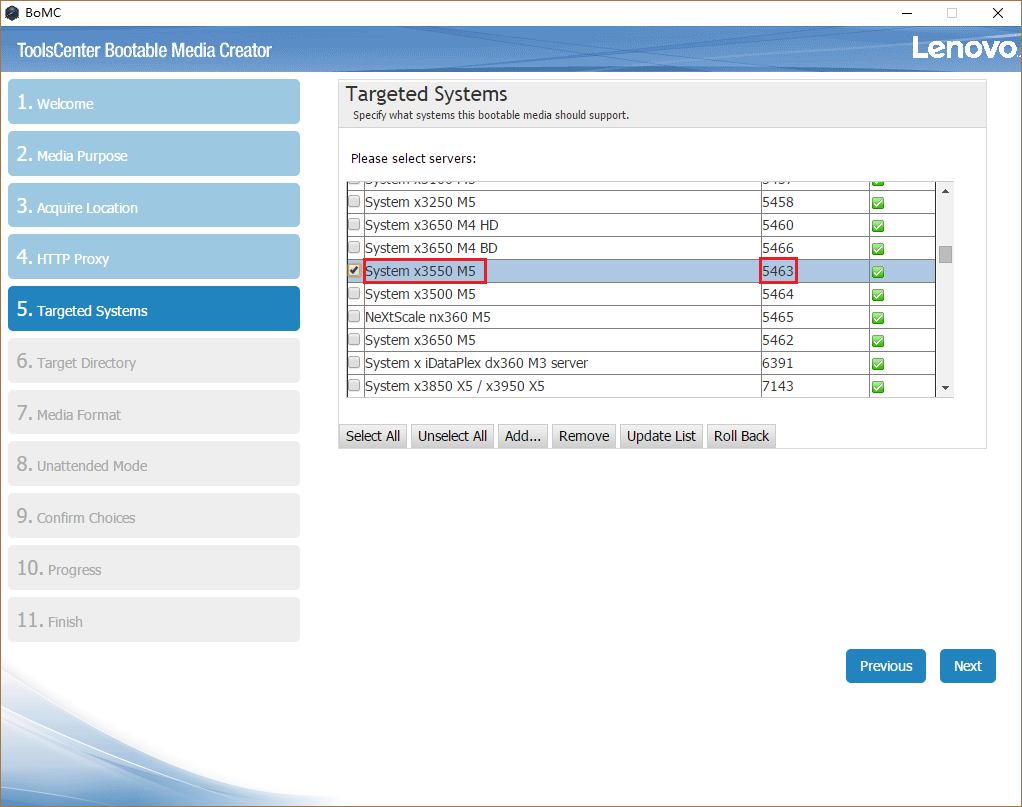Click the Roll Back button
Viewport: 1022px width, 807px height.
point(741,436)
